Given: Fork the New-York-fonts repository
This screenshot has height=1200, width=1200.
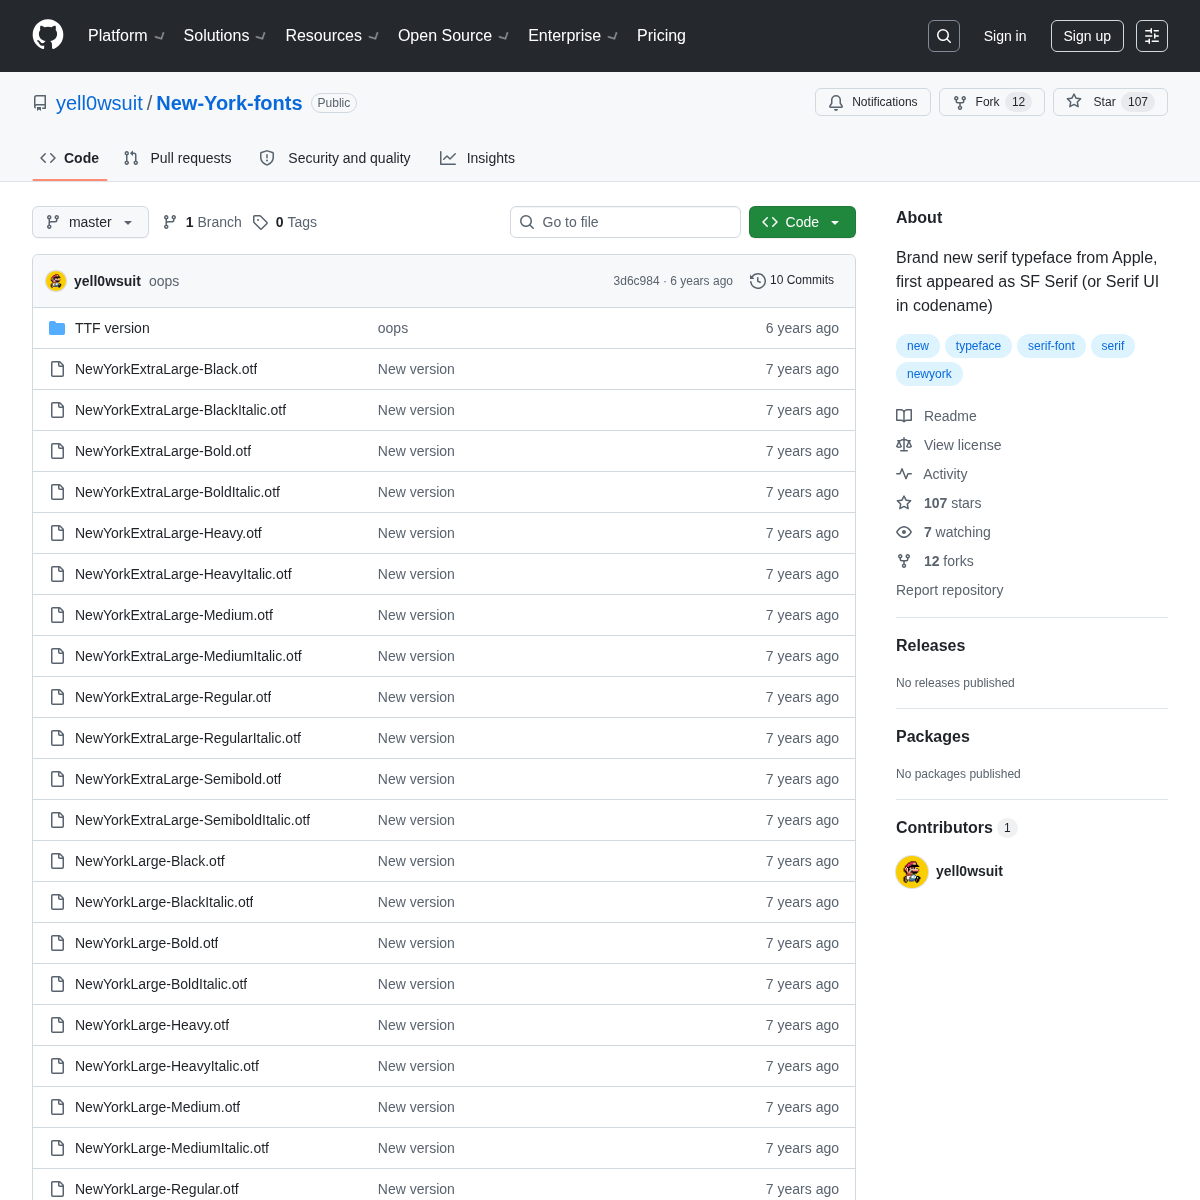Looking at the screenshot, I should tap(992, 102).
